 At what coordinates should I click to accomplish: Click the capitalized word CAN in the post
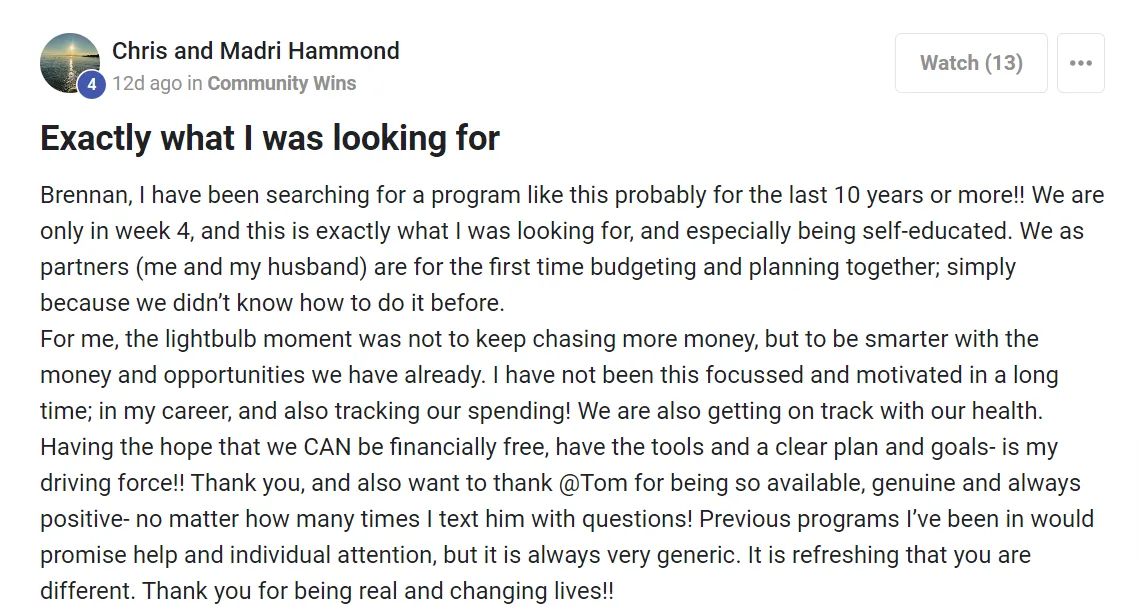tap(326, 446)
